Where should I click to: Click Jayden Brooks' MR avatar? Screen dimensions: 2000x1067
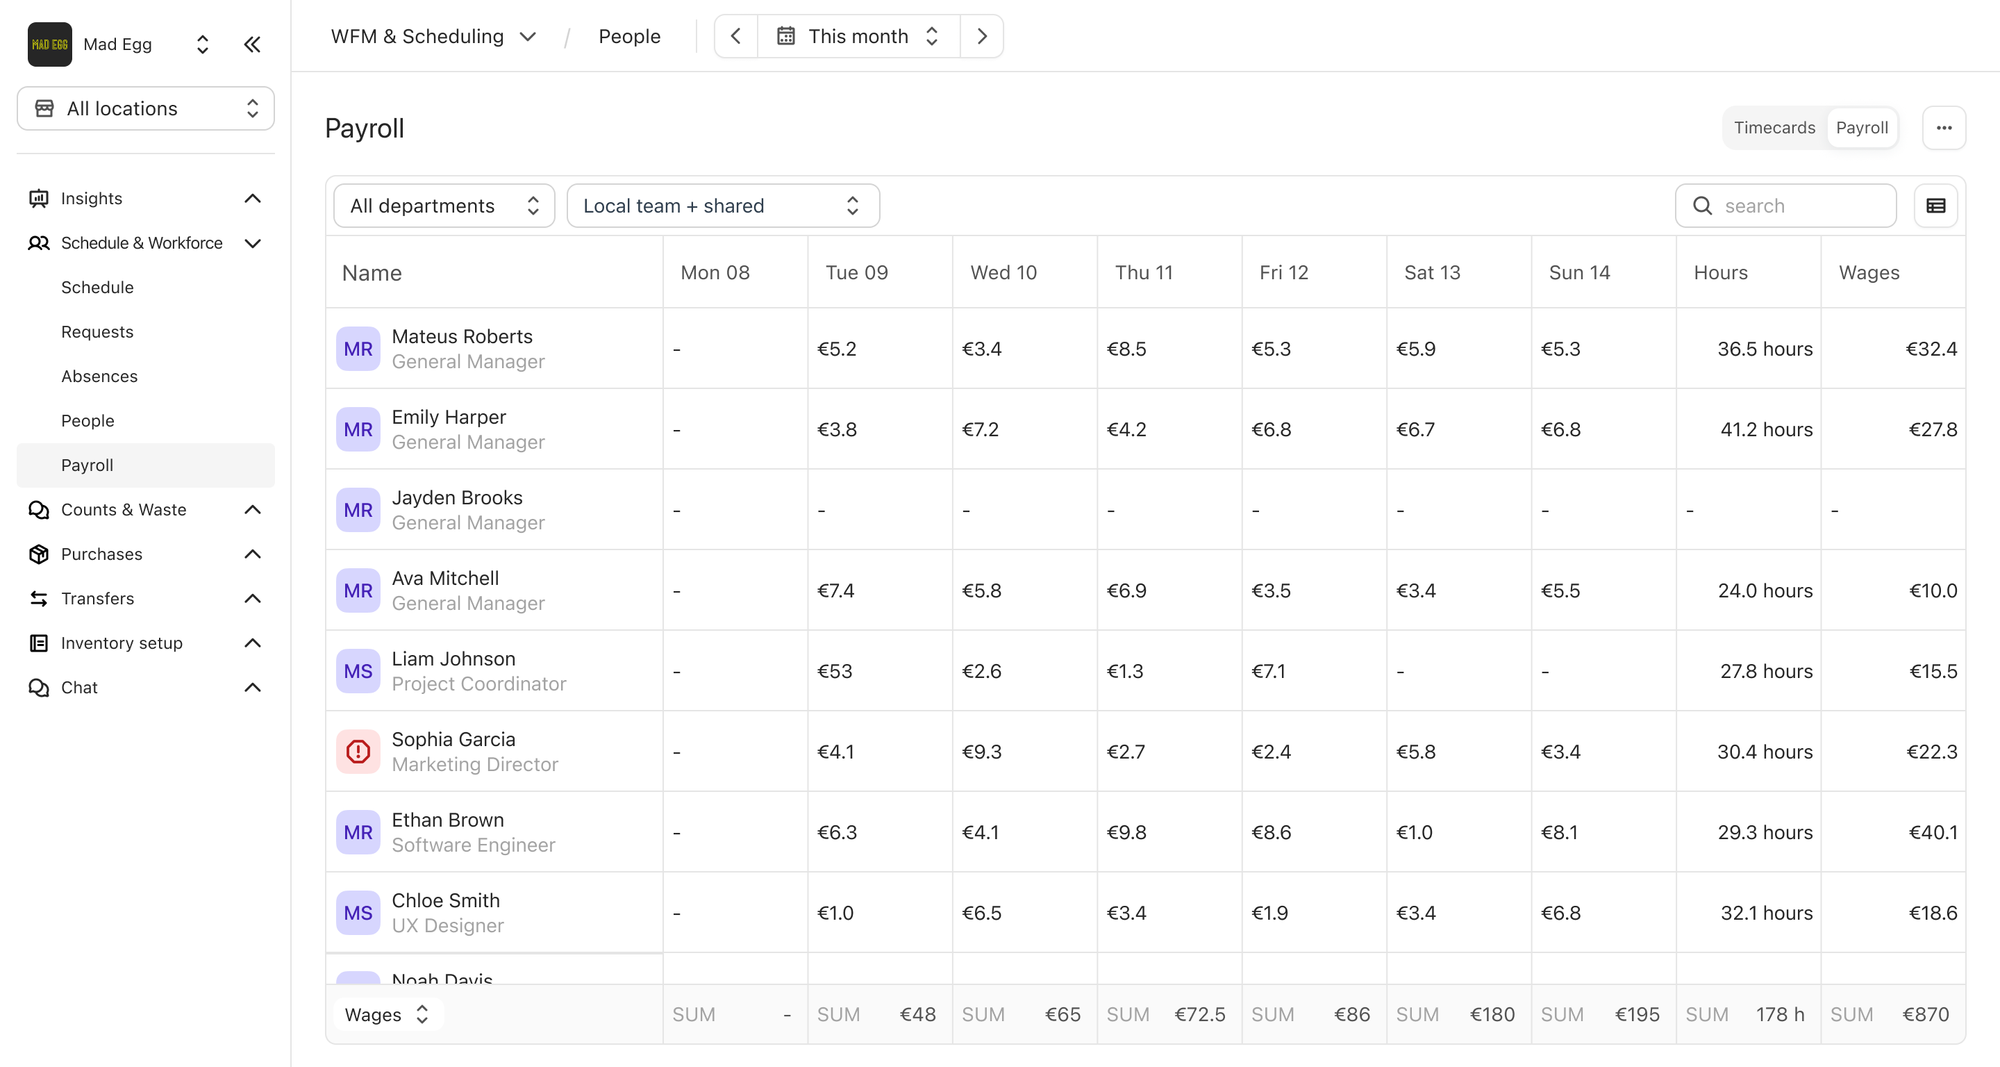tap(358, 510)
